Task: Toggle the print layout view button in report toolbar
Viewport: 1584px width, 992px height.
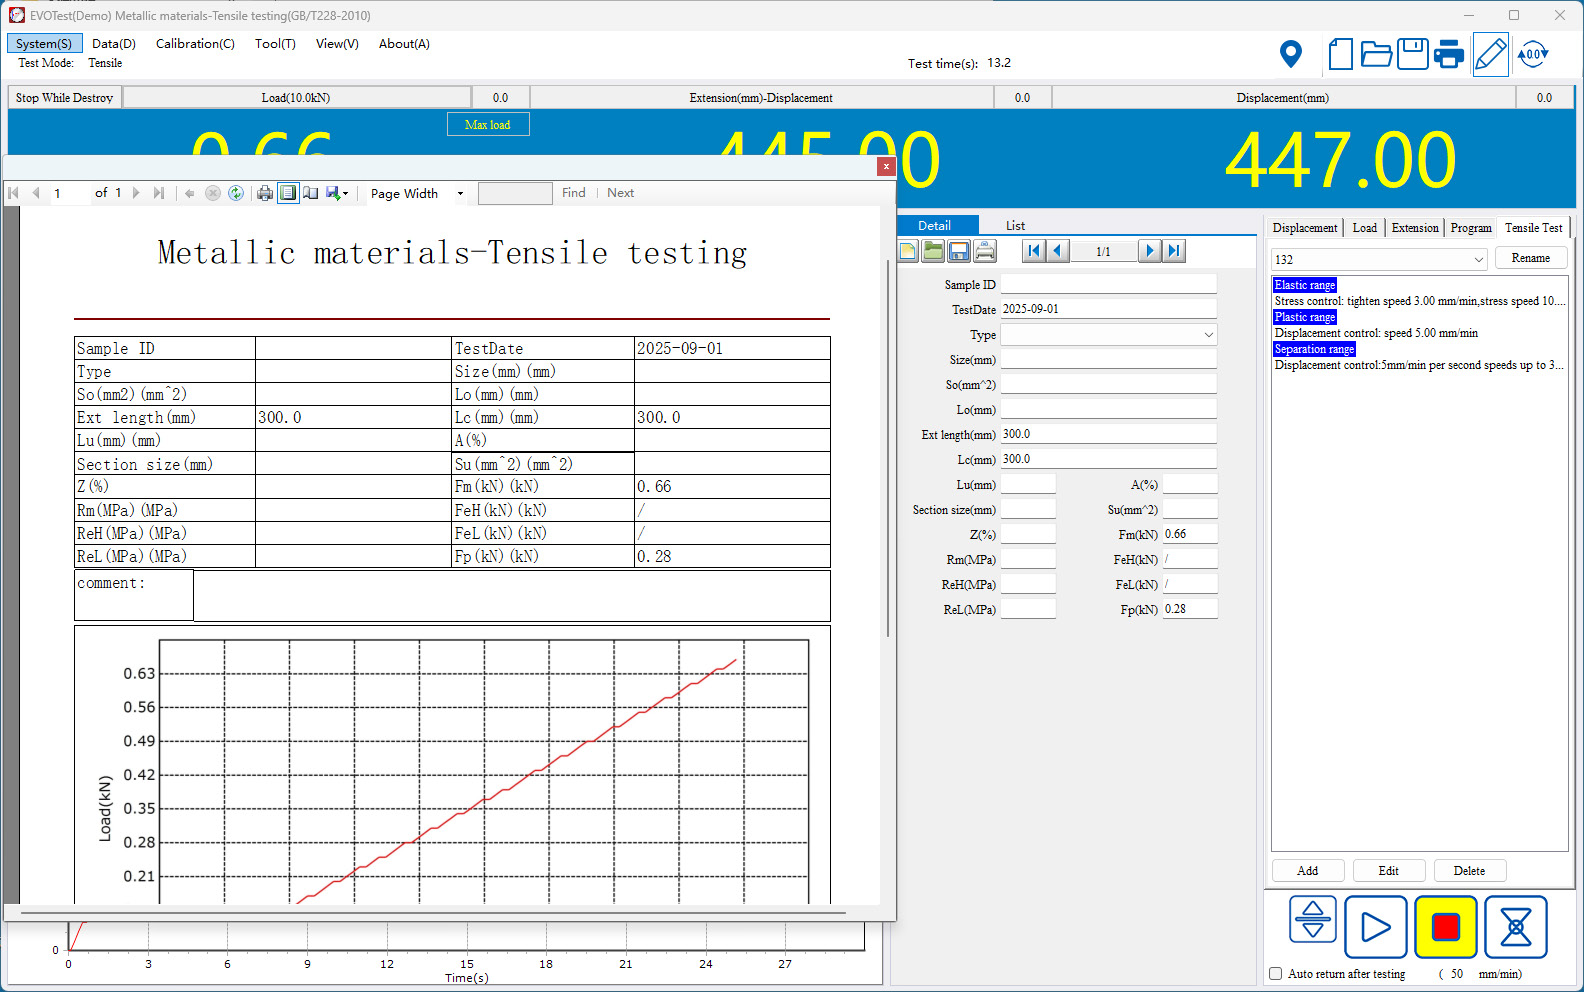Action: 288,193
